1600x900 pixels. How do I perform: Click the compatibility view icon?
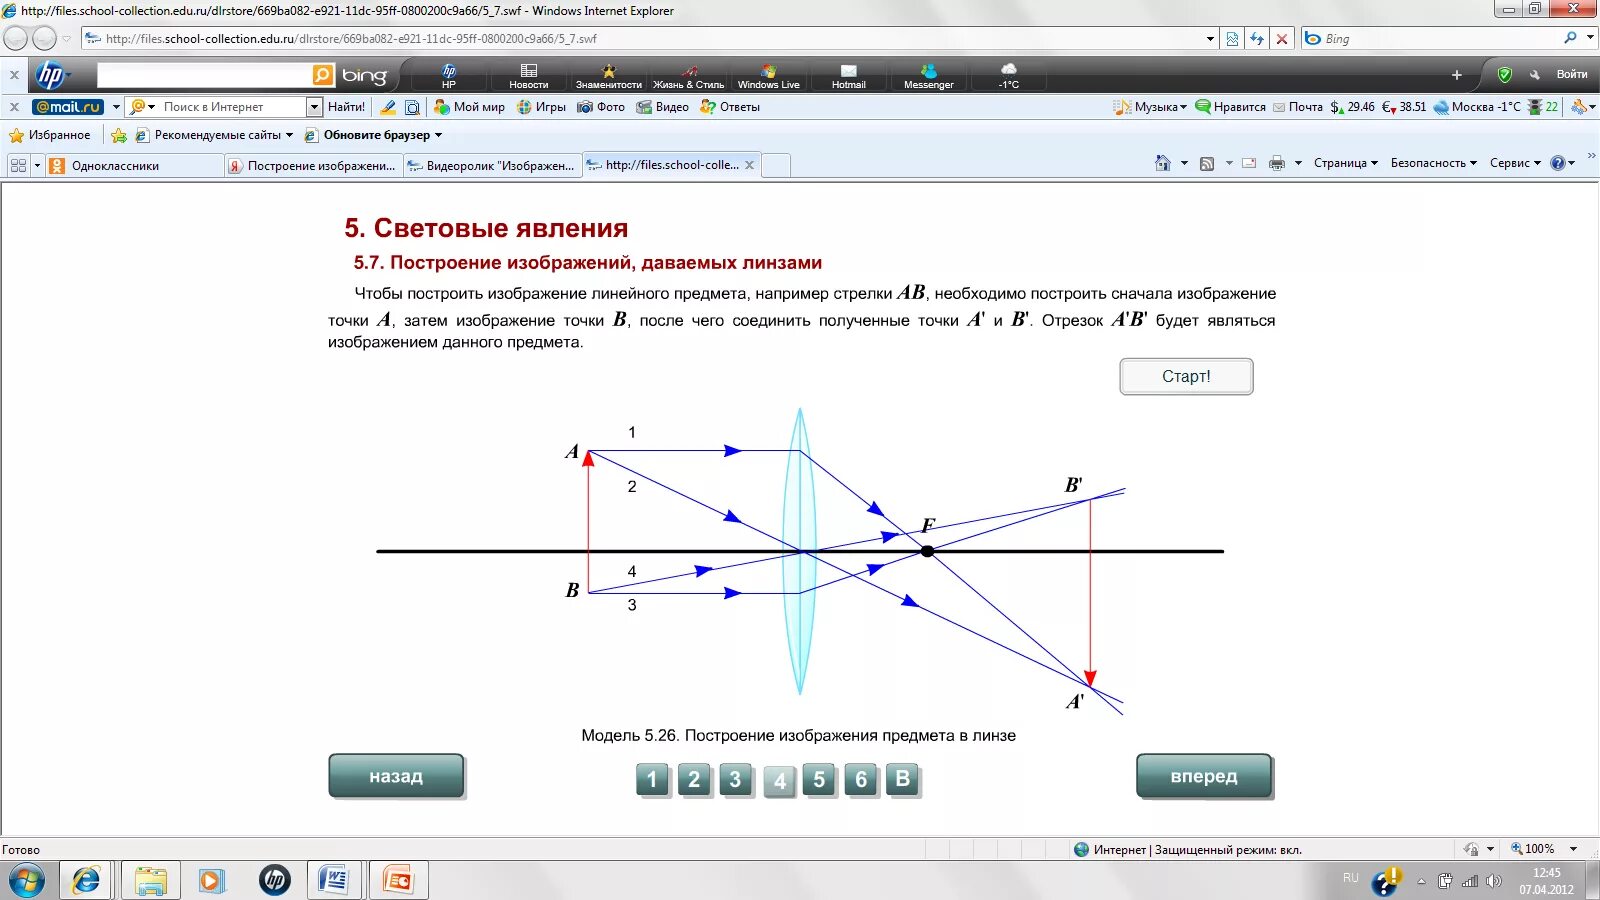[x=1232, y=39]
